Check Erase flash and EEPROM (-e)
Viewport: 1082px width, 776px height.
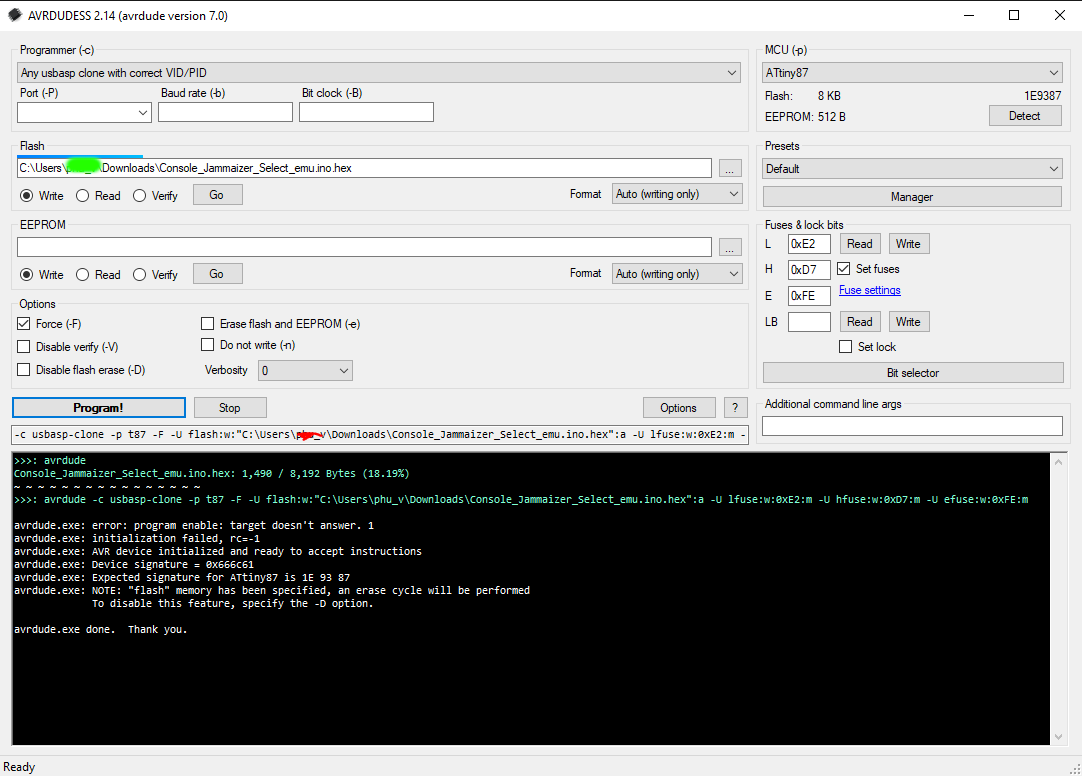(208, 324)
